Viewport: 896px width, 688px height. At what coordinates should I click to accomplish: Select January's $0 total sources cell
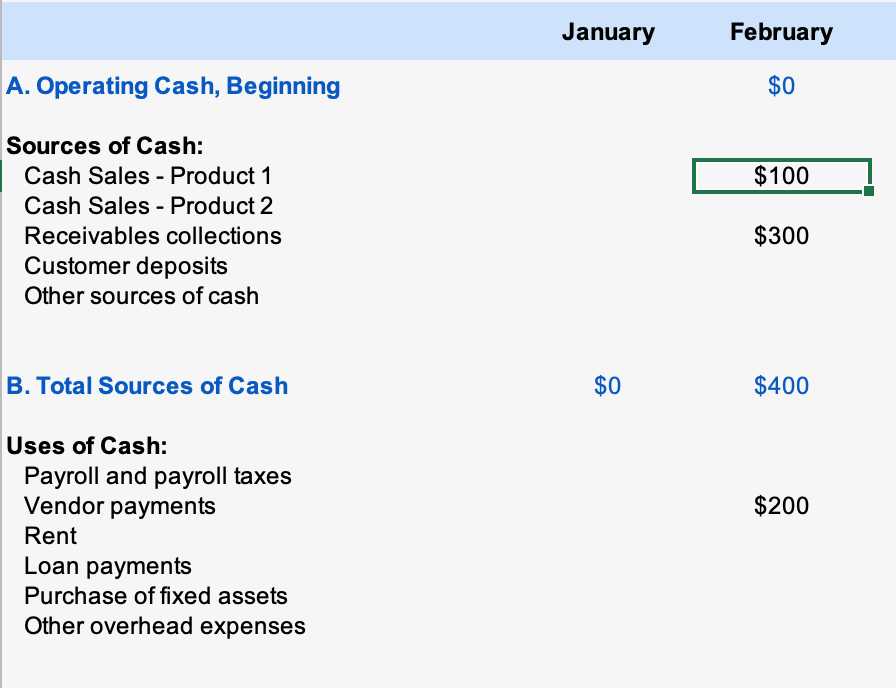(607, 386)
